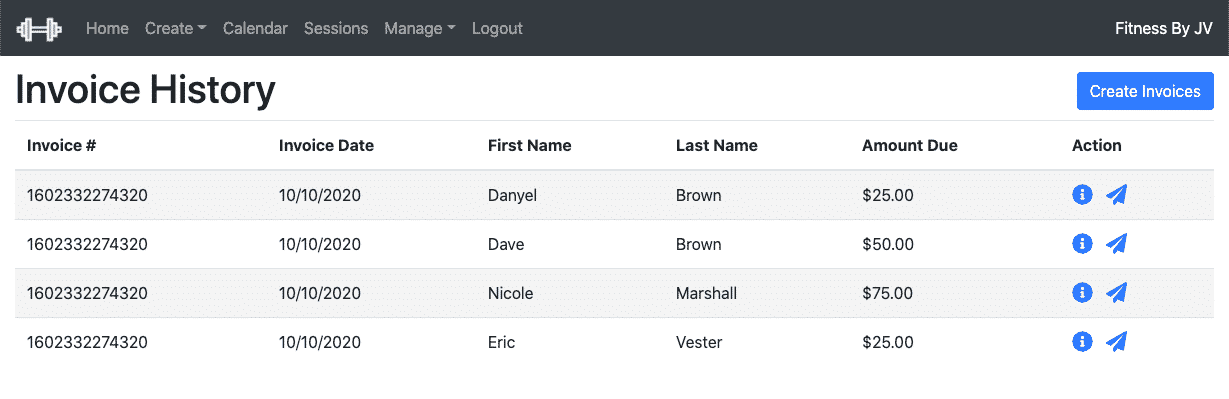Image resolution: width=1229 pixels, height=399 pixels.
Task: Send Nicole Marshall's invoice
Action: click(1117, 293)
